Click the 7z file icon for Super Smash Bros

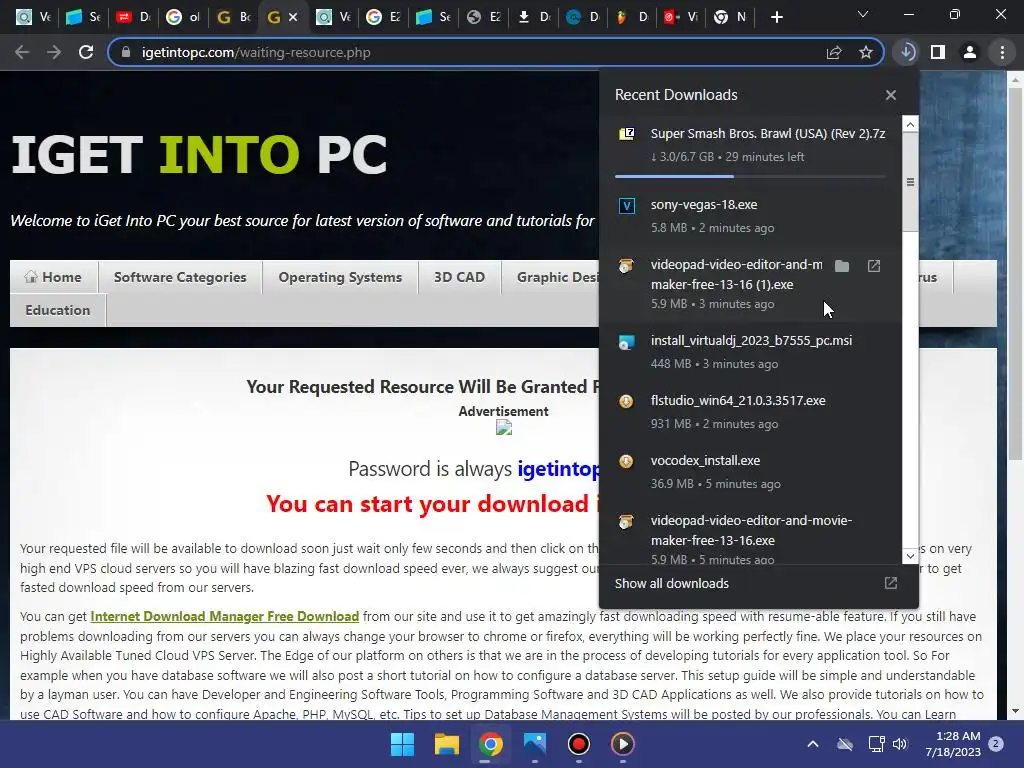click(626, 134)
